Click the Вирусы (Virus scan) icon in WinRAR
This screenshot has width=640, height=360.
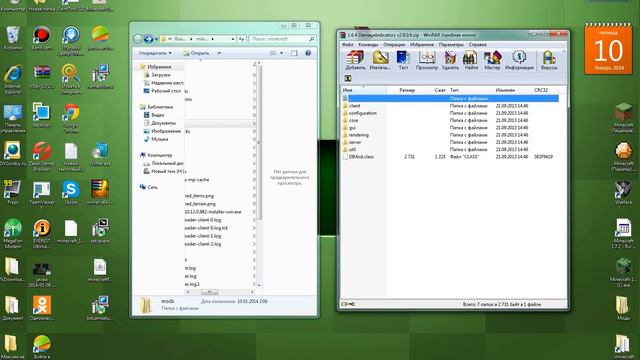click(549, 60)
